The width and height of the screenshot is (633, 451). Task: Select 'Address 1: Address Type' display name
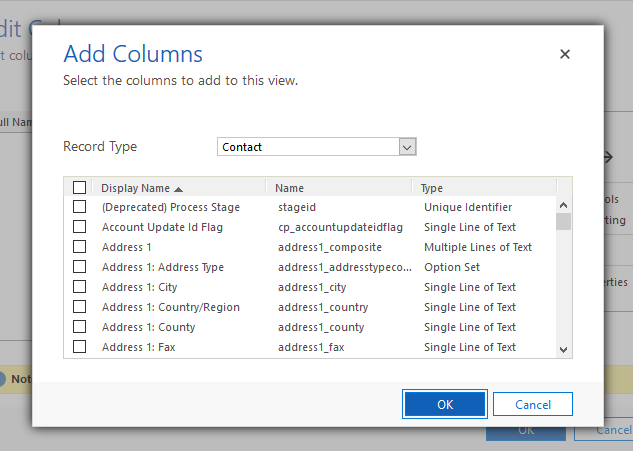point(163,267)
